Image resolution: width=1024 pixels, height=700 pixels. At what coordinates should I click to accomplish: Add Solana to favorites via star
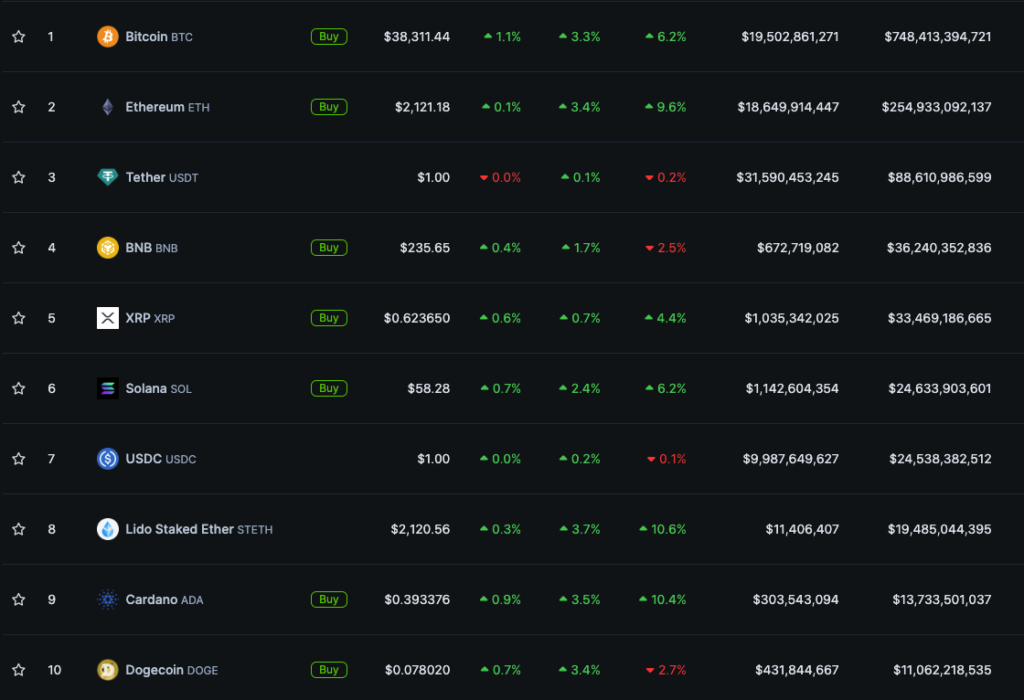[18, 388]
